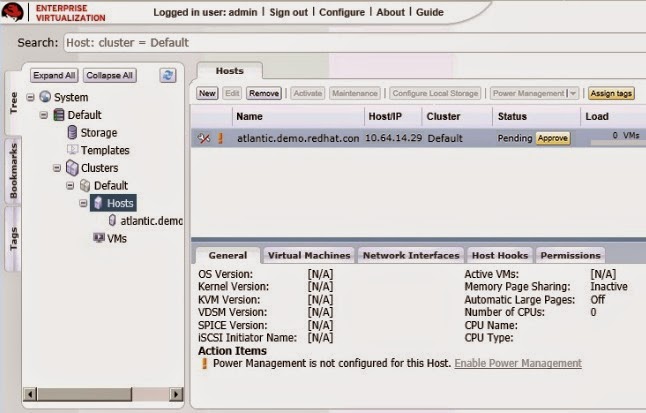Refresh the tree with refresh icon
The width and height of the screenshot is (646, 413).
(168, 75)
